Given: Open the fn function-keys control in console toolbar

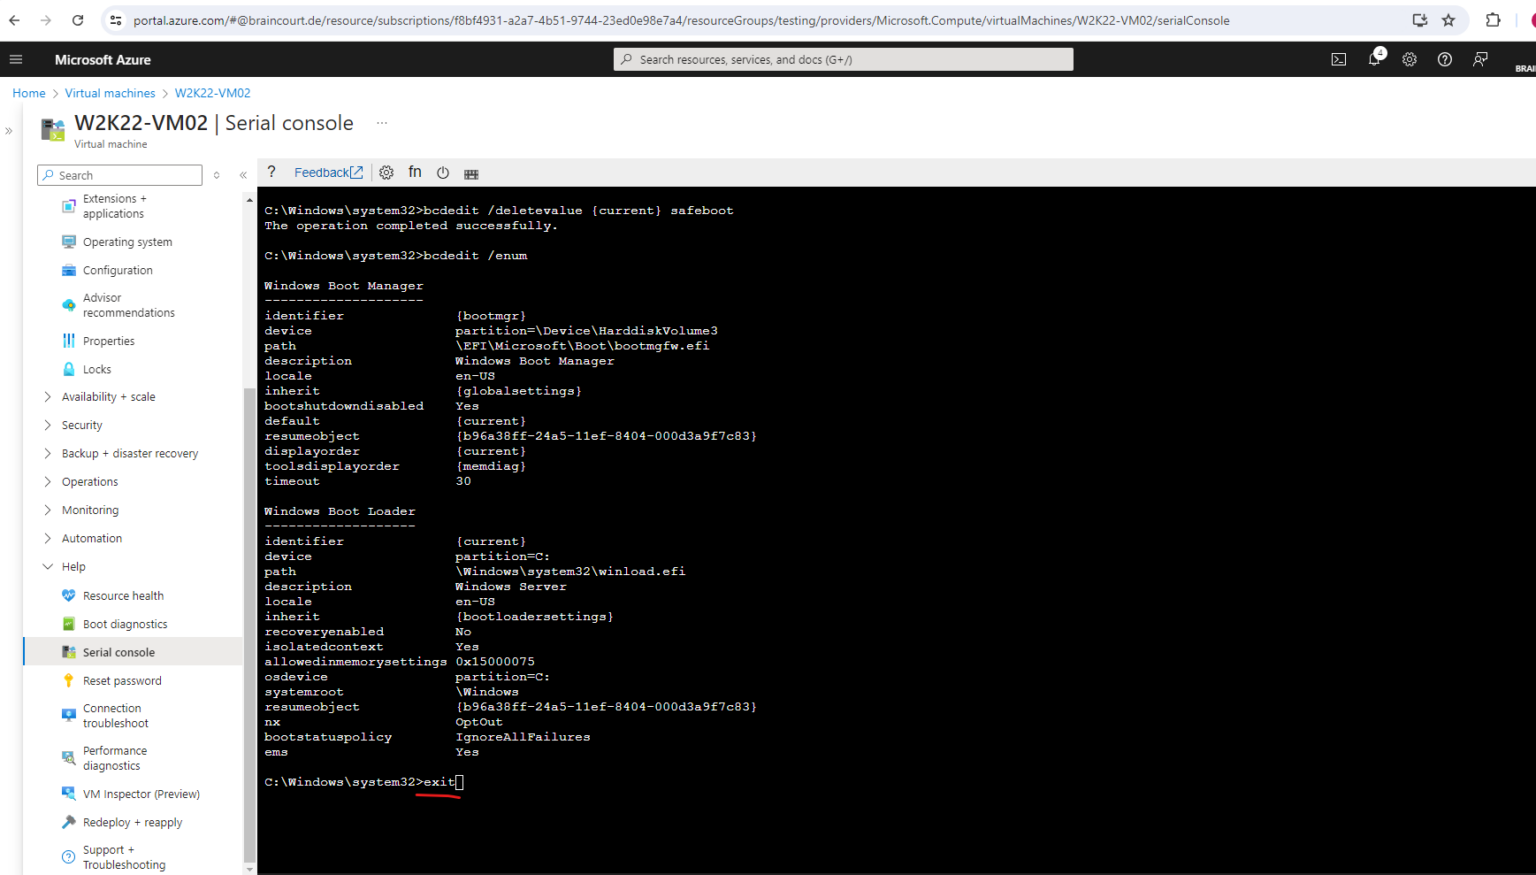Looking at the screenshot, I should [x=415, y=172].
